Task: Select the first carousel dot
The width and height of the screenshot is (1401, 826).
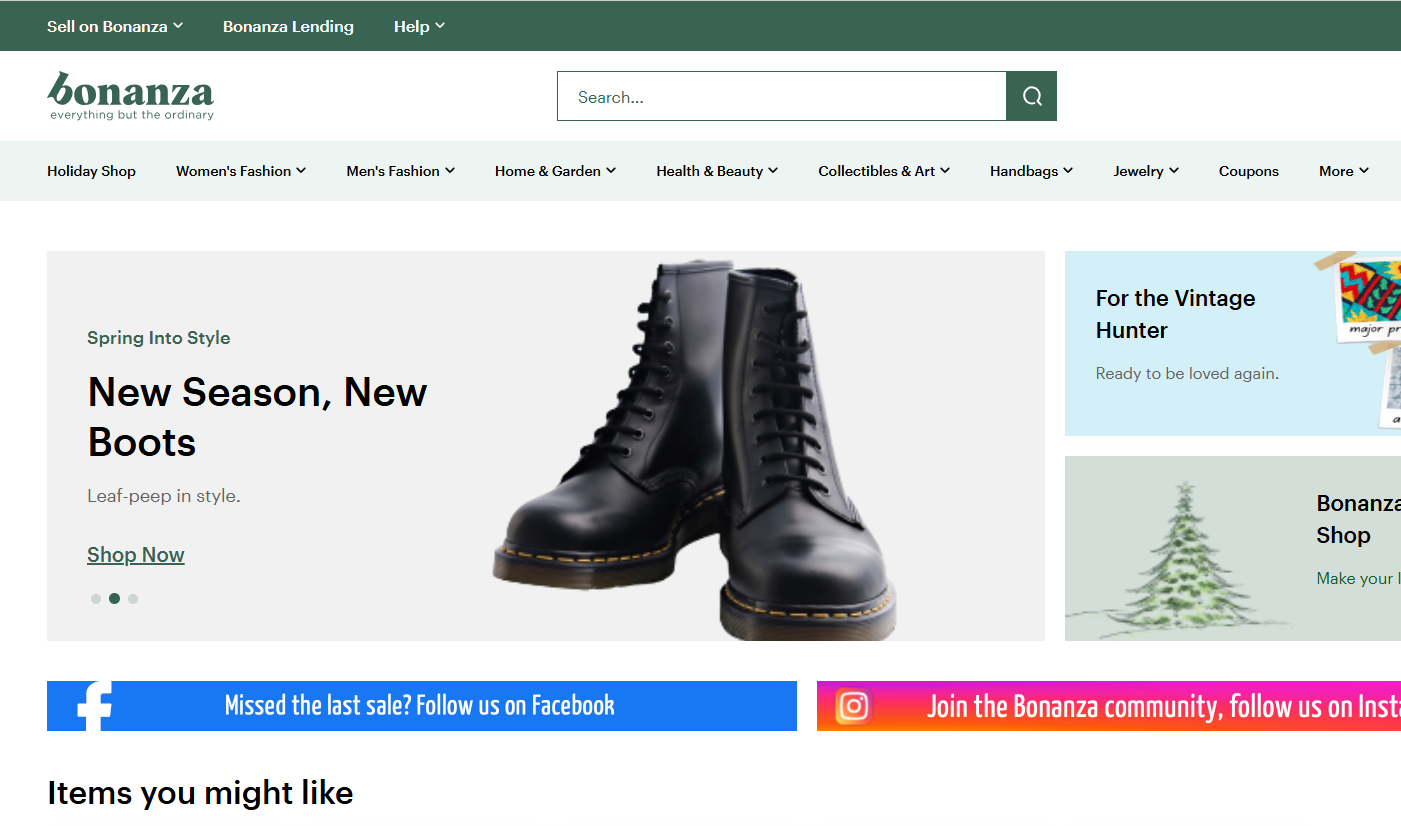Action: (x=96, y=599)
